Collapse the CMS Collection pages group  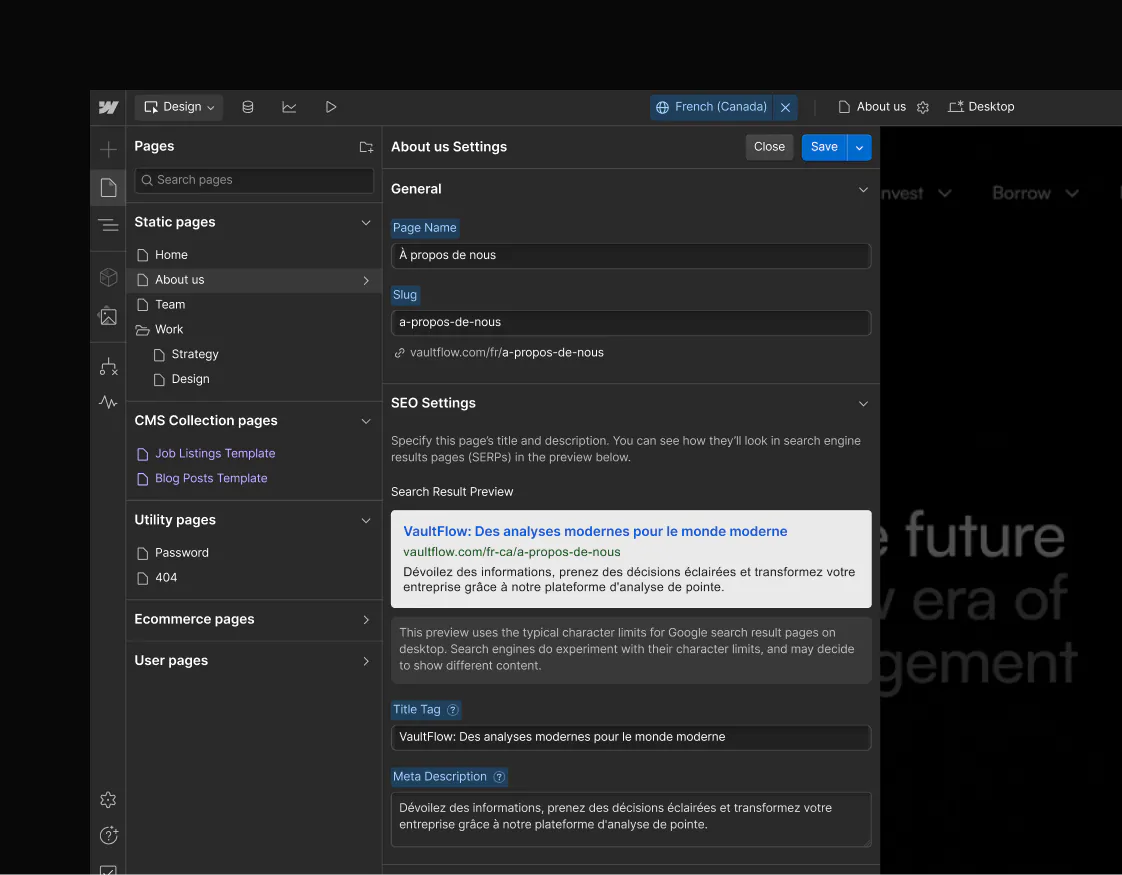pos(366,421)
